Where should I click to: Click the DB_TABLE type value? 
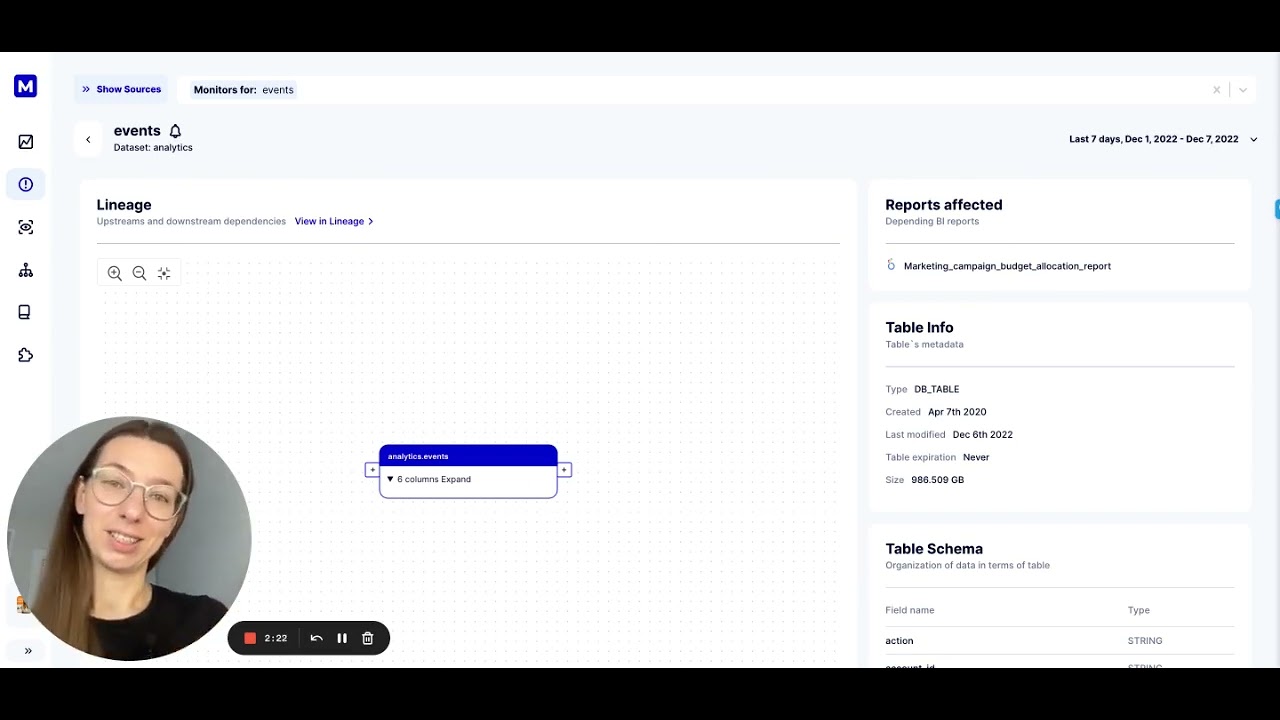click(936, 389)
